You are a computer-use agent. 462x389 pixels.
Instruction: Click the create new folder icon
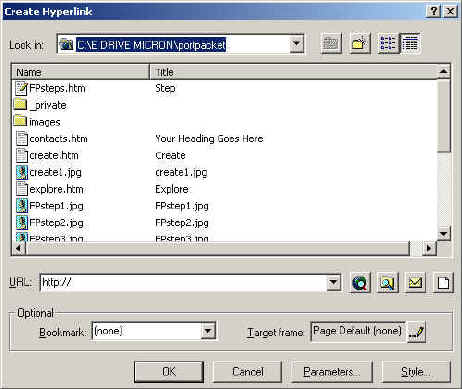[360, 43]
